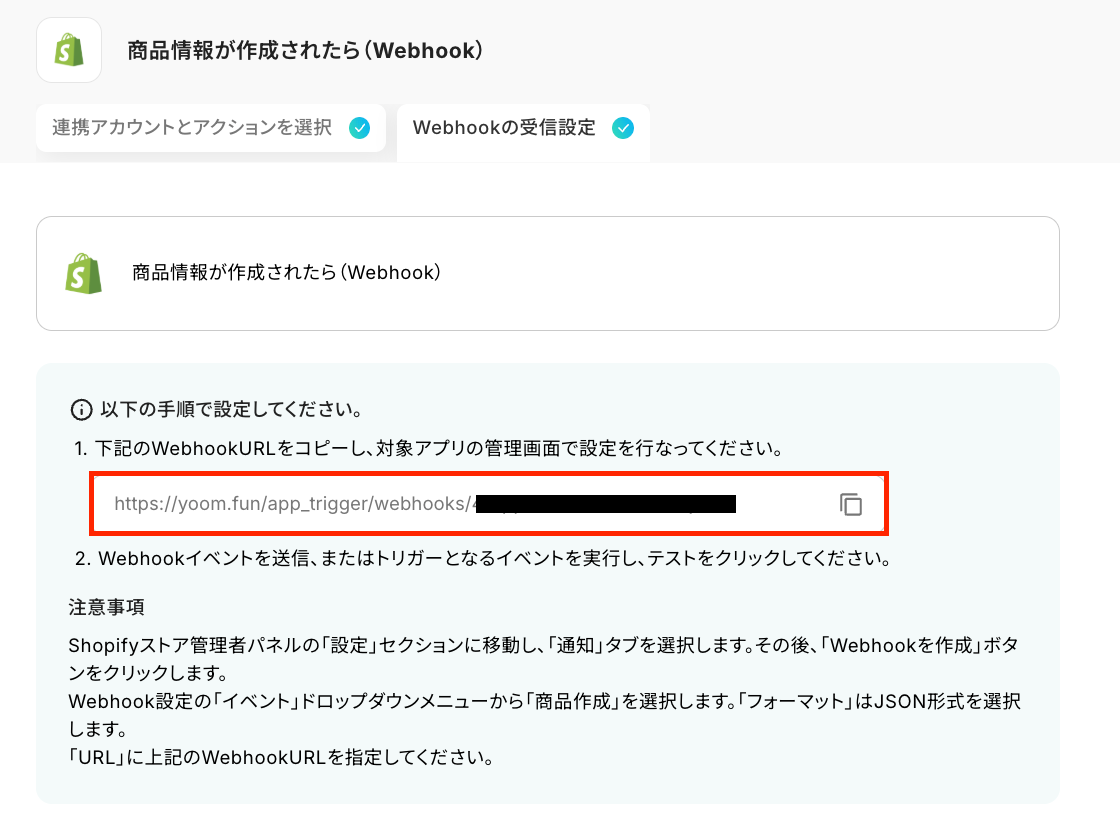Click the line 「URL」に上記のWebhookURLを指定してください

pyautogui.click(x=281, y=758)
